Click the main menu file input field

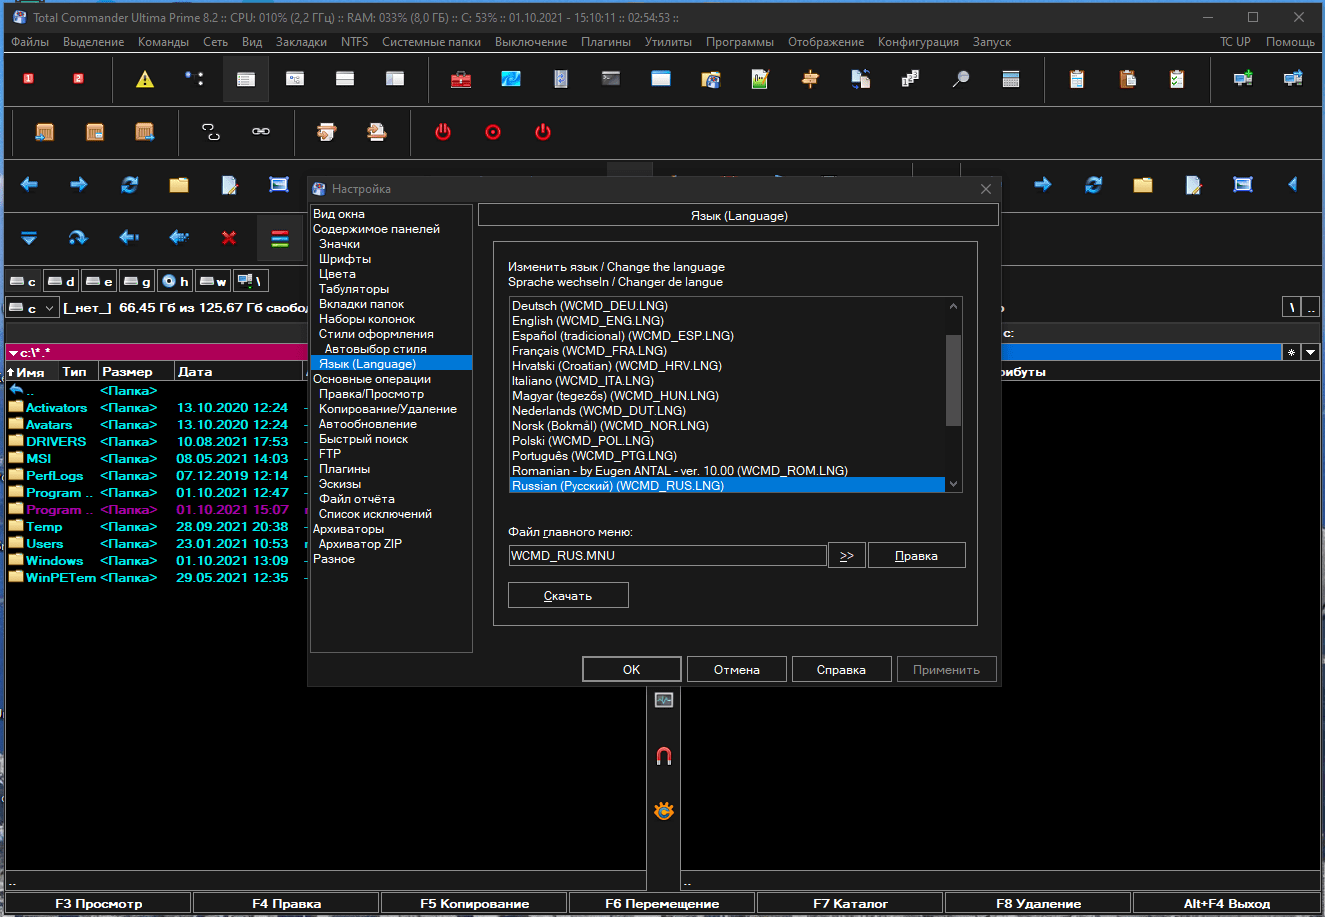pos(668,555)
